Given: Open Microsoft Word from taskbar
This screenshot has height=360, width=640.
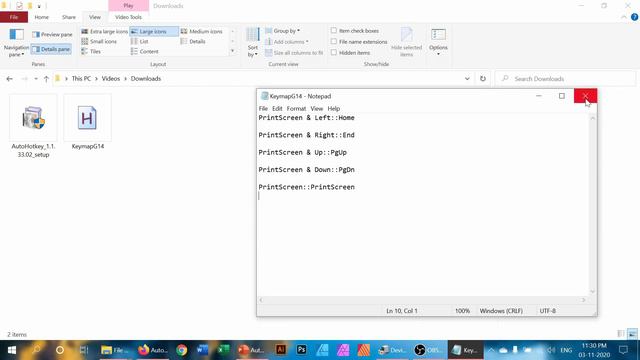Looking at the screenshot, I should [202, 350].
